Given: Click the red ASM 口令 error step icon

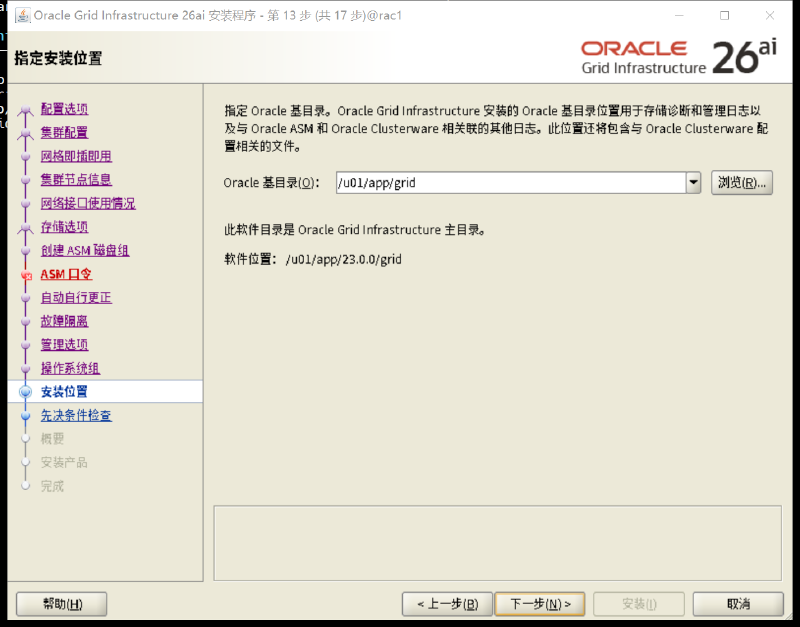Looking at the screenshot, I should pos(27,275).
